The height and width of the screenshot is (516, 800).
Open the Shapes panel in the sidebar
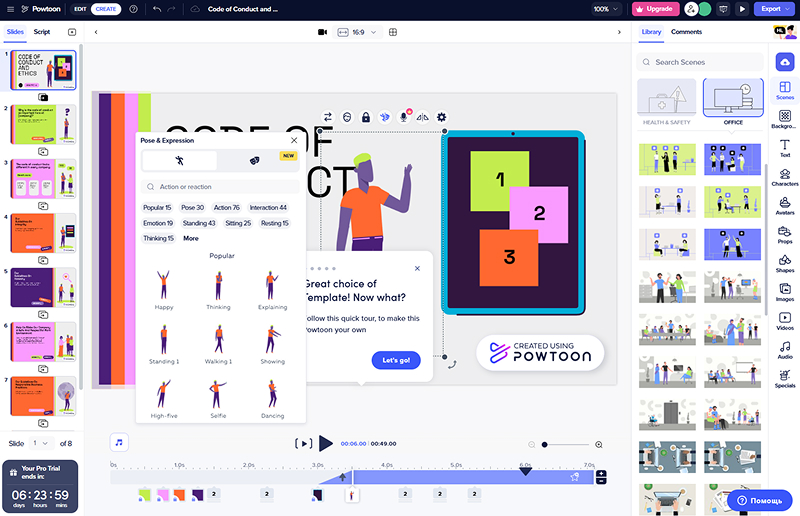tap(785, 263)
